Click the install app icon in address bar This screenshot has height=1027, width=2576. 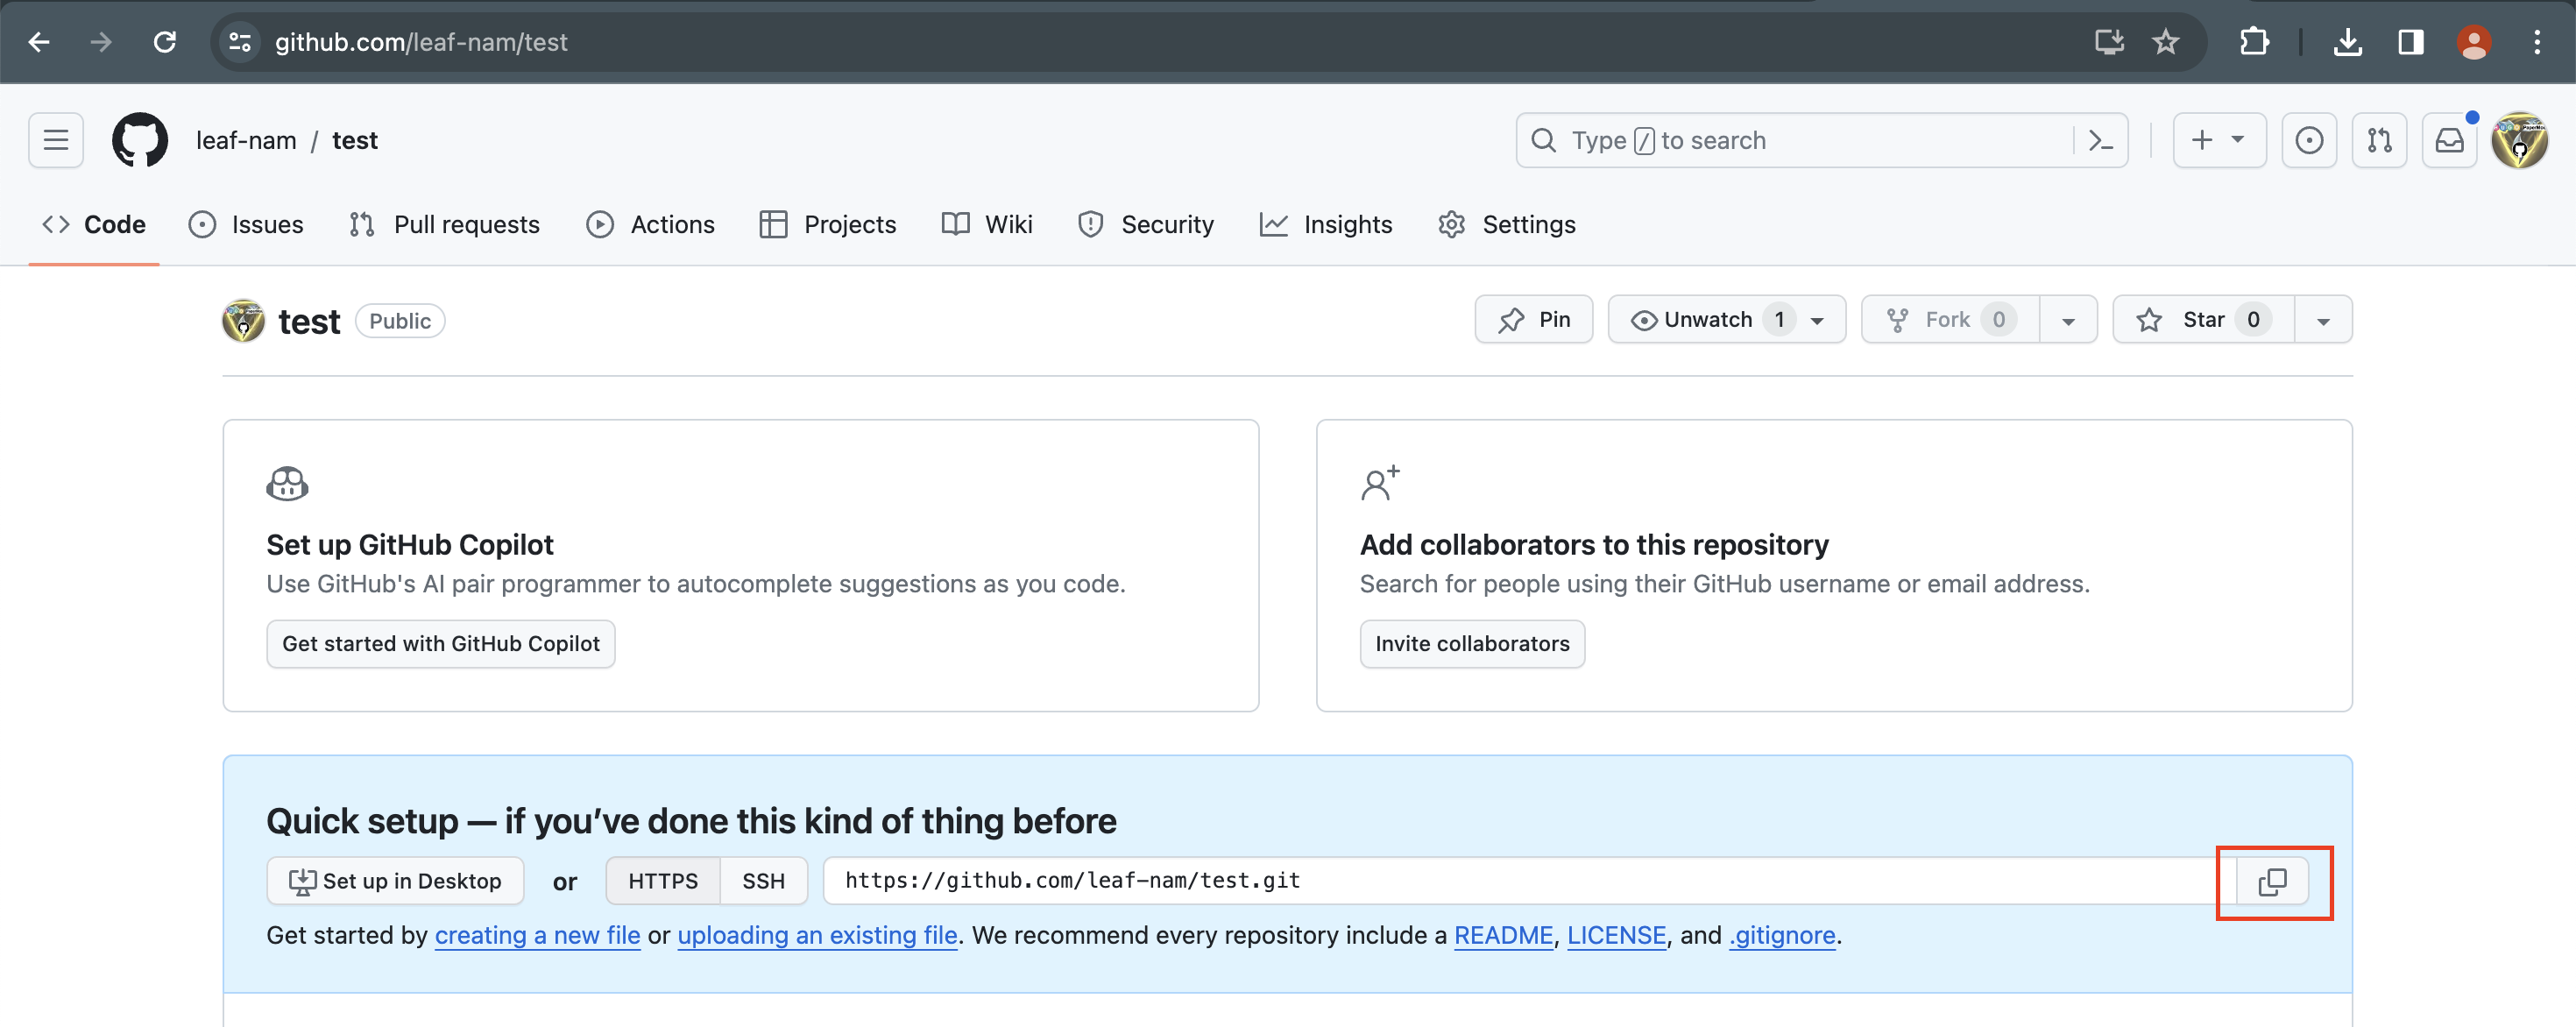(x=2109, y=42)
